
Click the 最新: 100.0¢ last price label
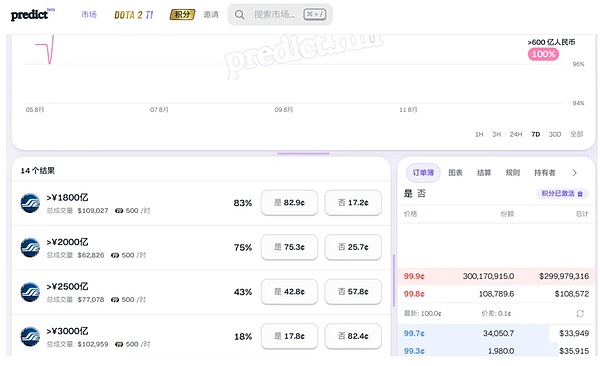tap(422, 314)
